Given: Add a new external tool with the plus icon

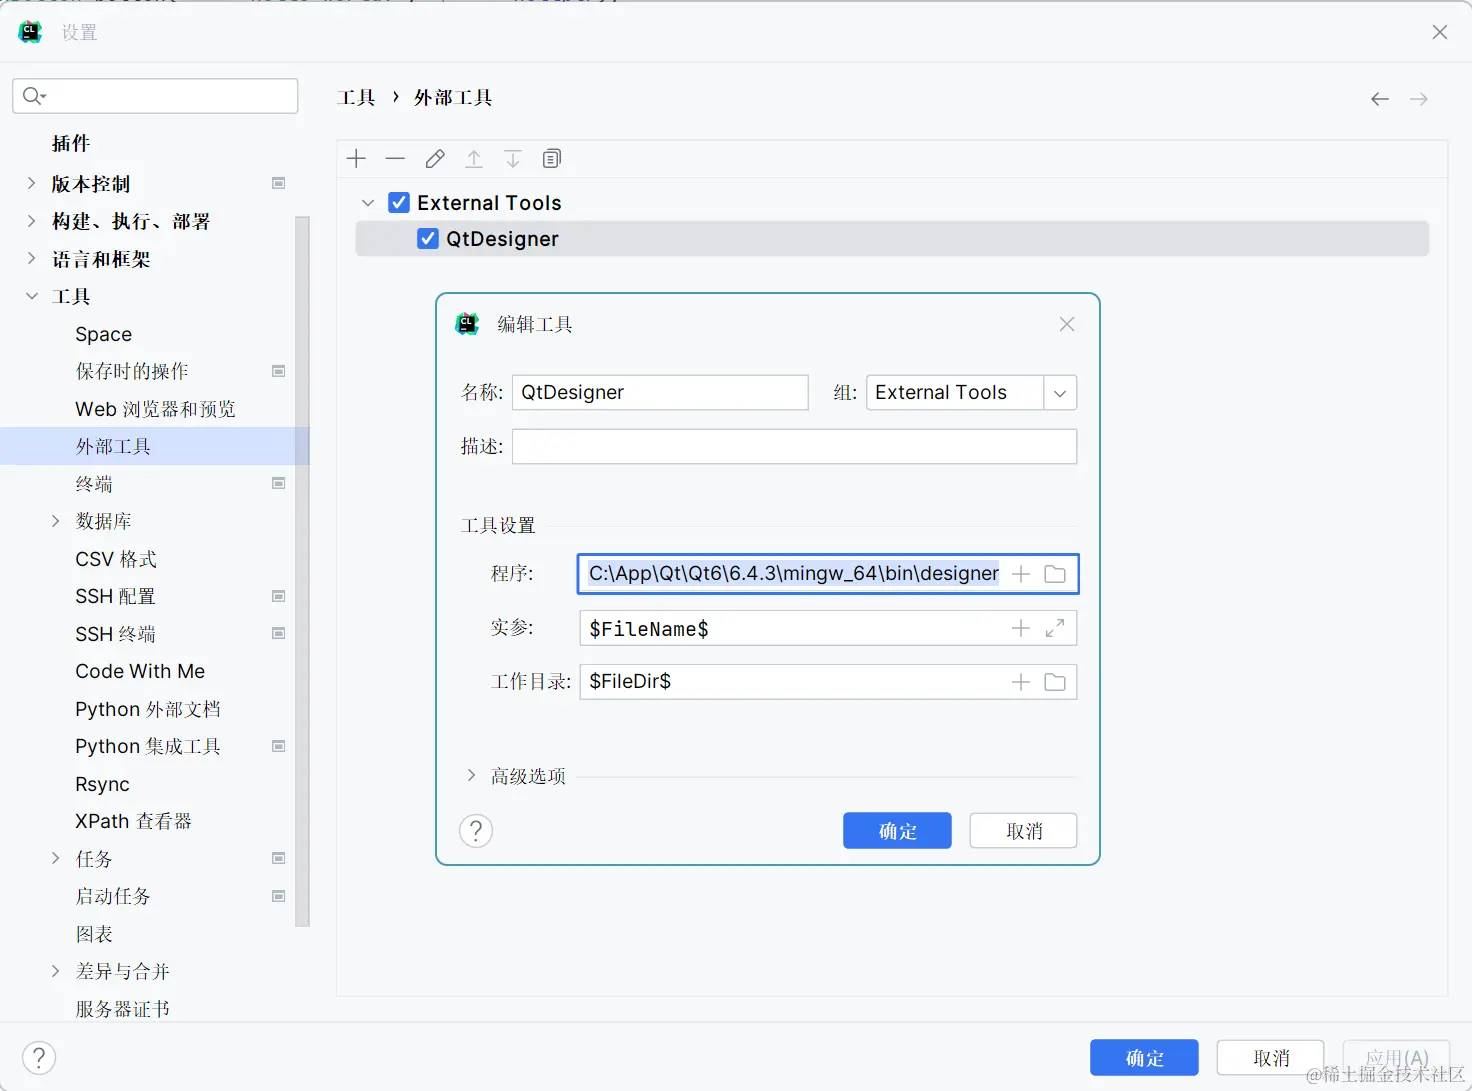Looking at the screenshot, I should coord(356,158).
